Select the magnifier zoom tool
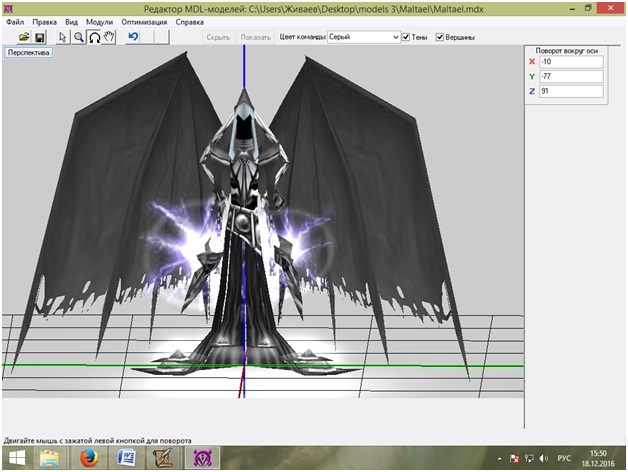Viewport: 628px width, 472px height. (78, 37)
